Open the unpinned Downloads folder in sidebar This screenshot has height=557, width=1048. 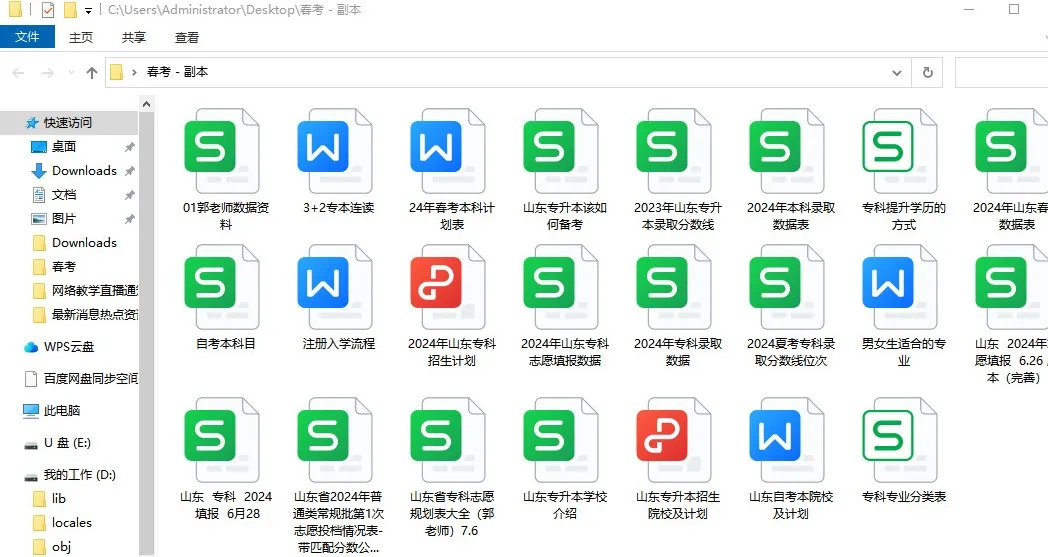[x=84, y=243]
